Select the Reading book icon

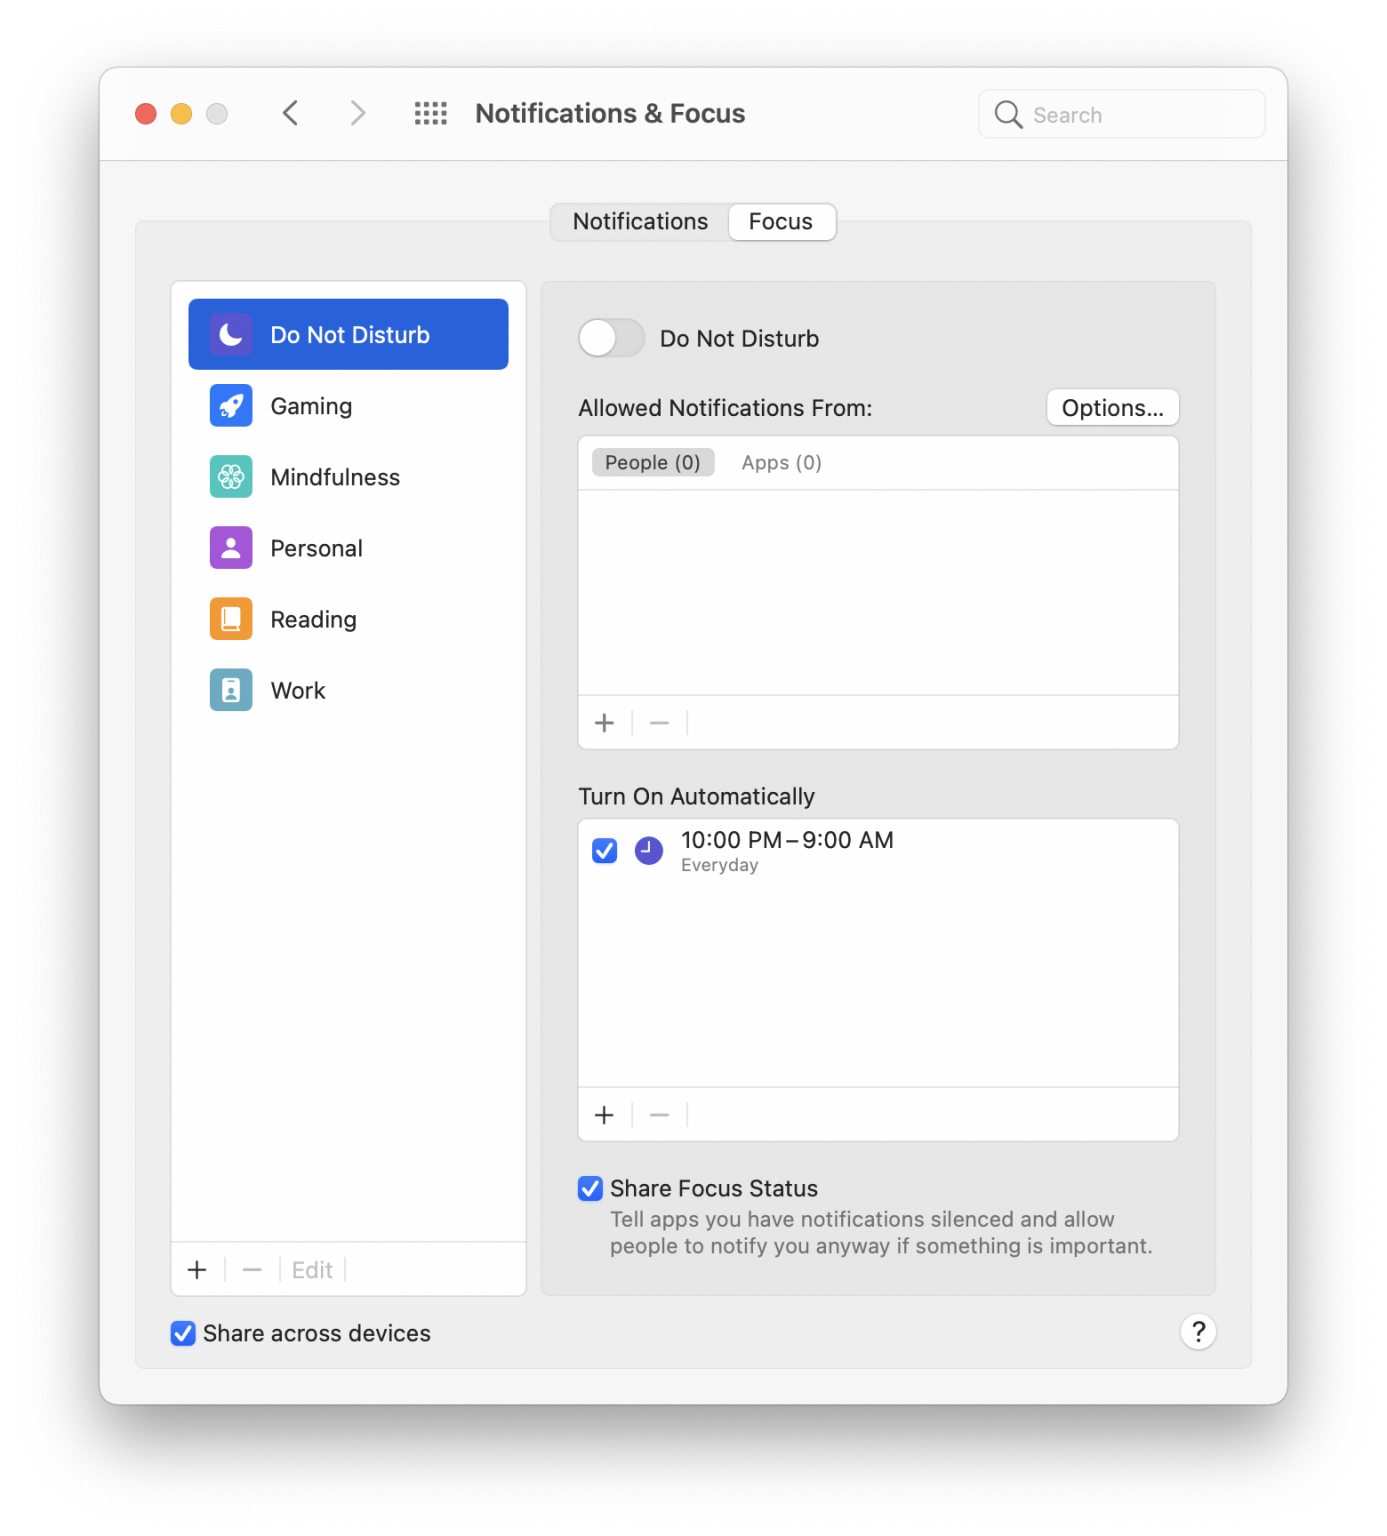(230, 618)
